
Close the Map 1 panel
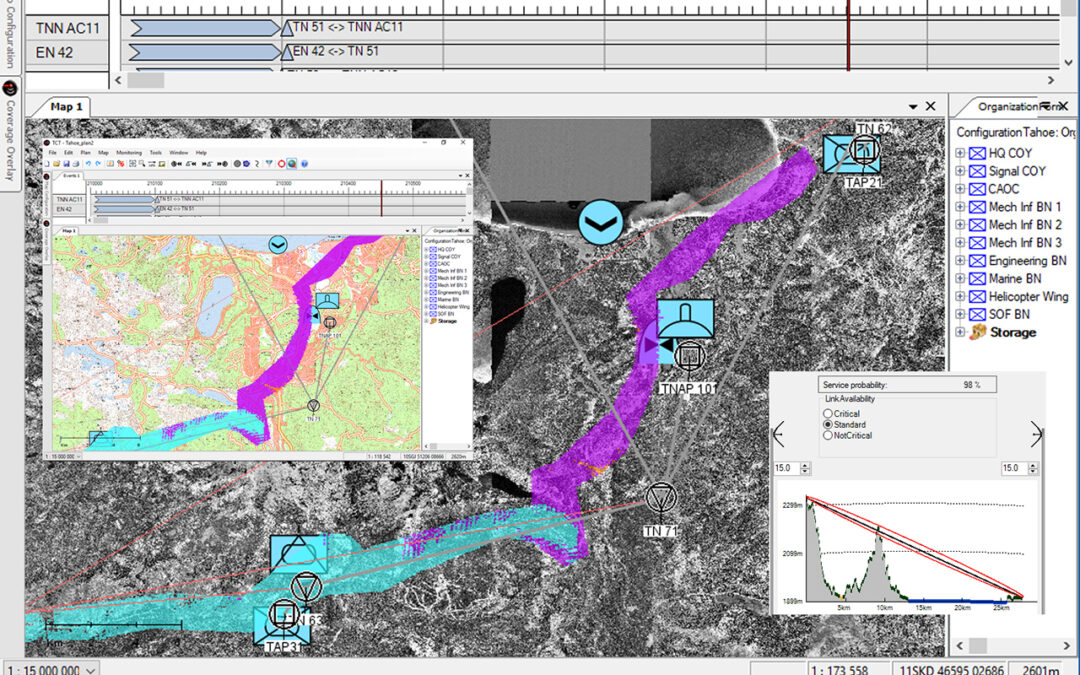931,106
